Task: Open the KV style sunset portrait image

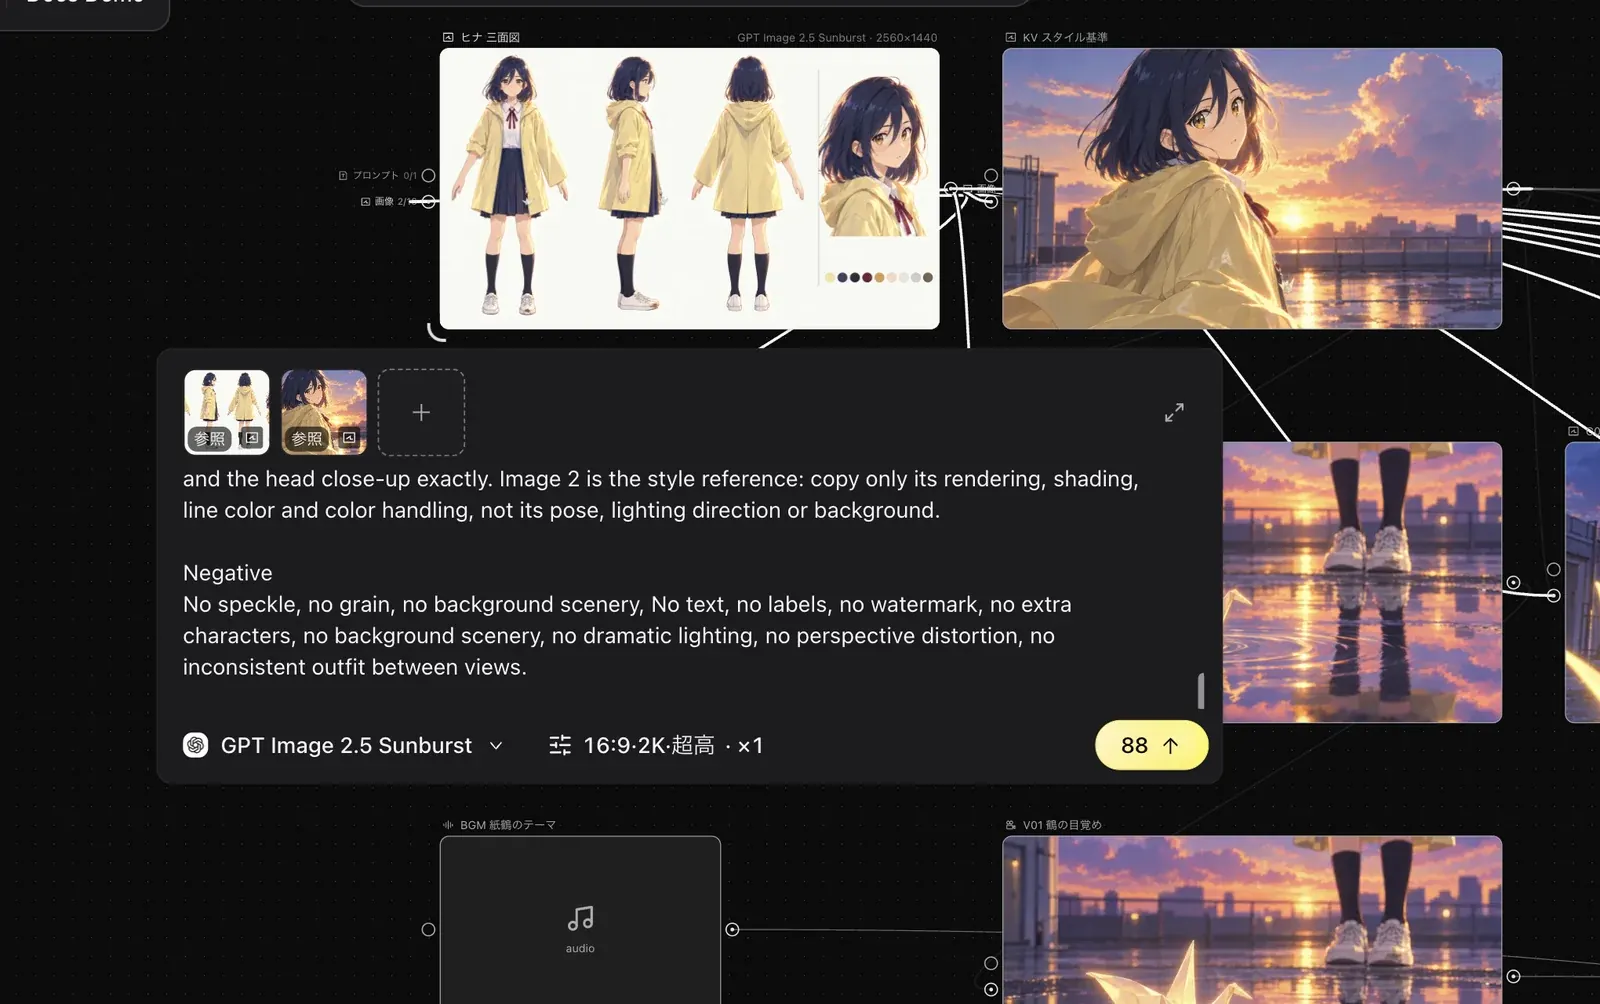Action: coord(1252,188)
